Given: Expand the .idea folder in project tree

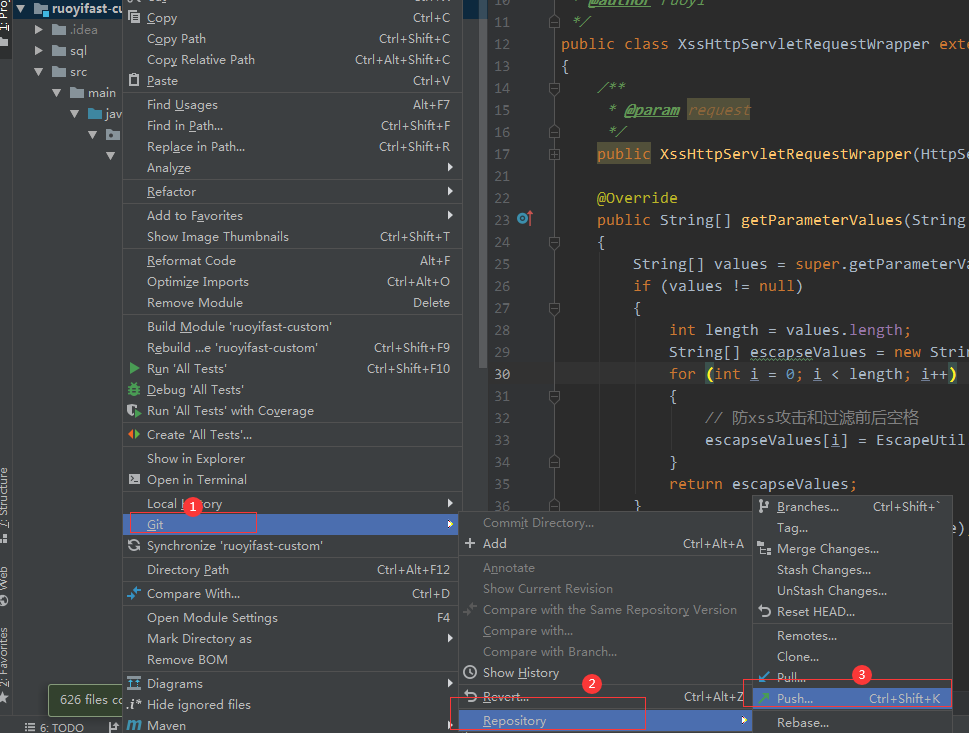Looking at the screenshot, I should 38,30.
